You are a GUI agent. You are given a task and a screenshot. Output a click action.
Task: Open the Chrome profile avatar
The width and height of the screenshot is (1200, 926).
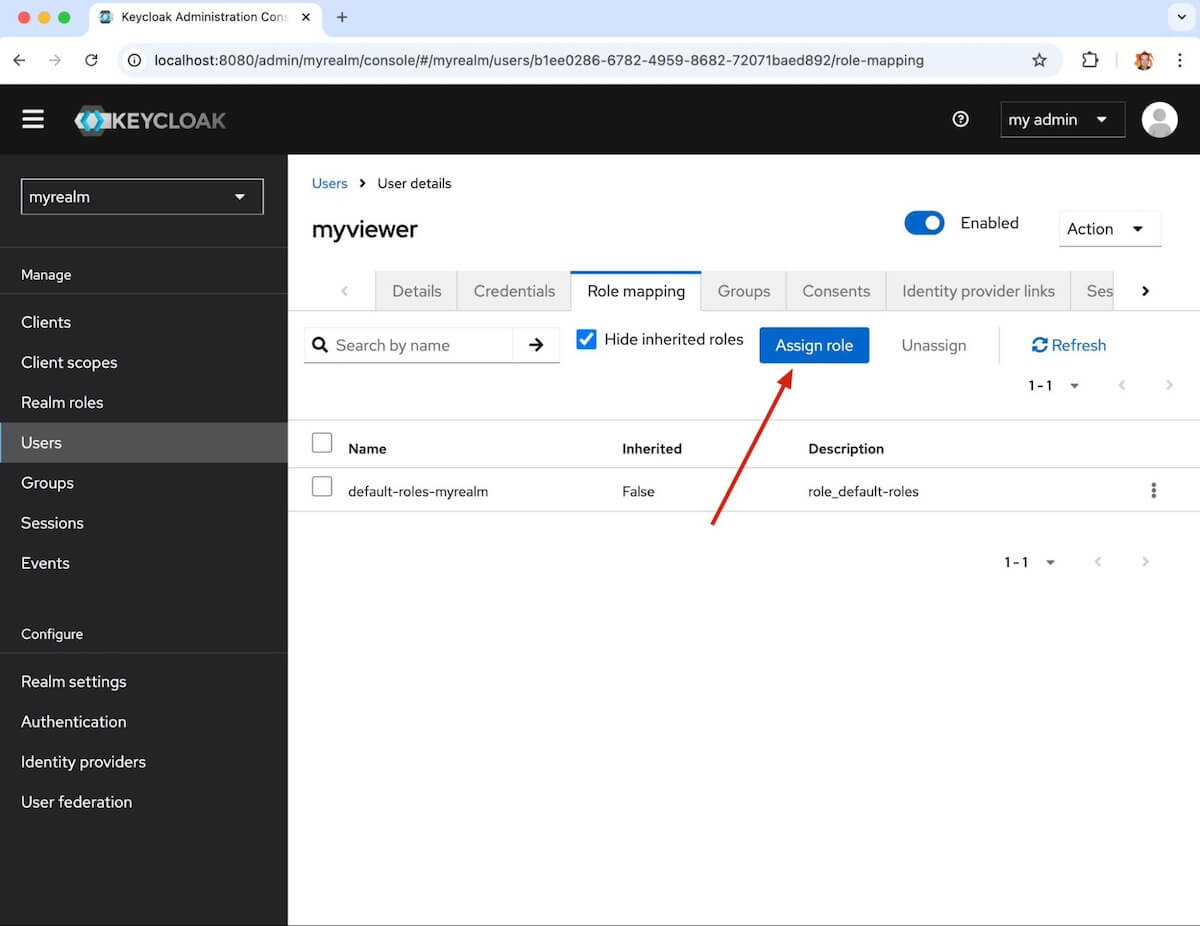coord(1144,60)
